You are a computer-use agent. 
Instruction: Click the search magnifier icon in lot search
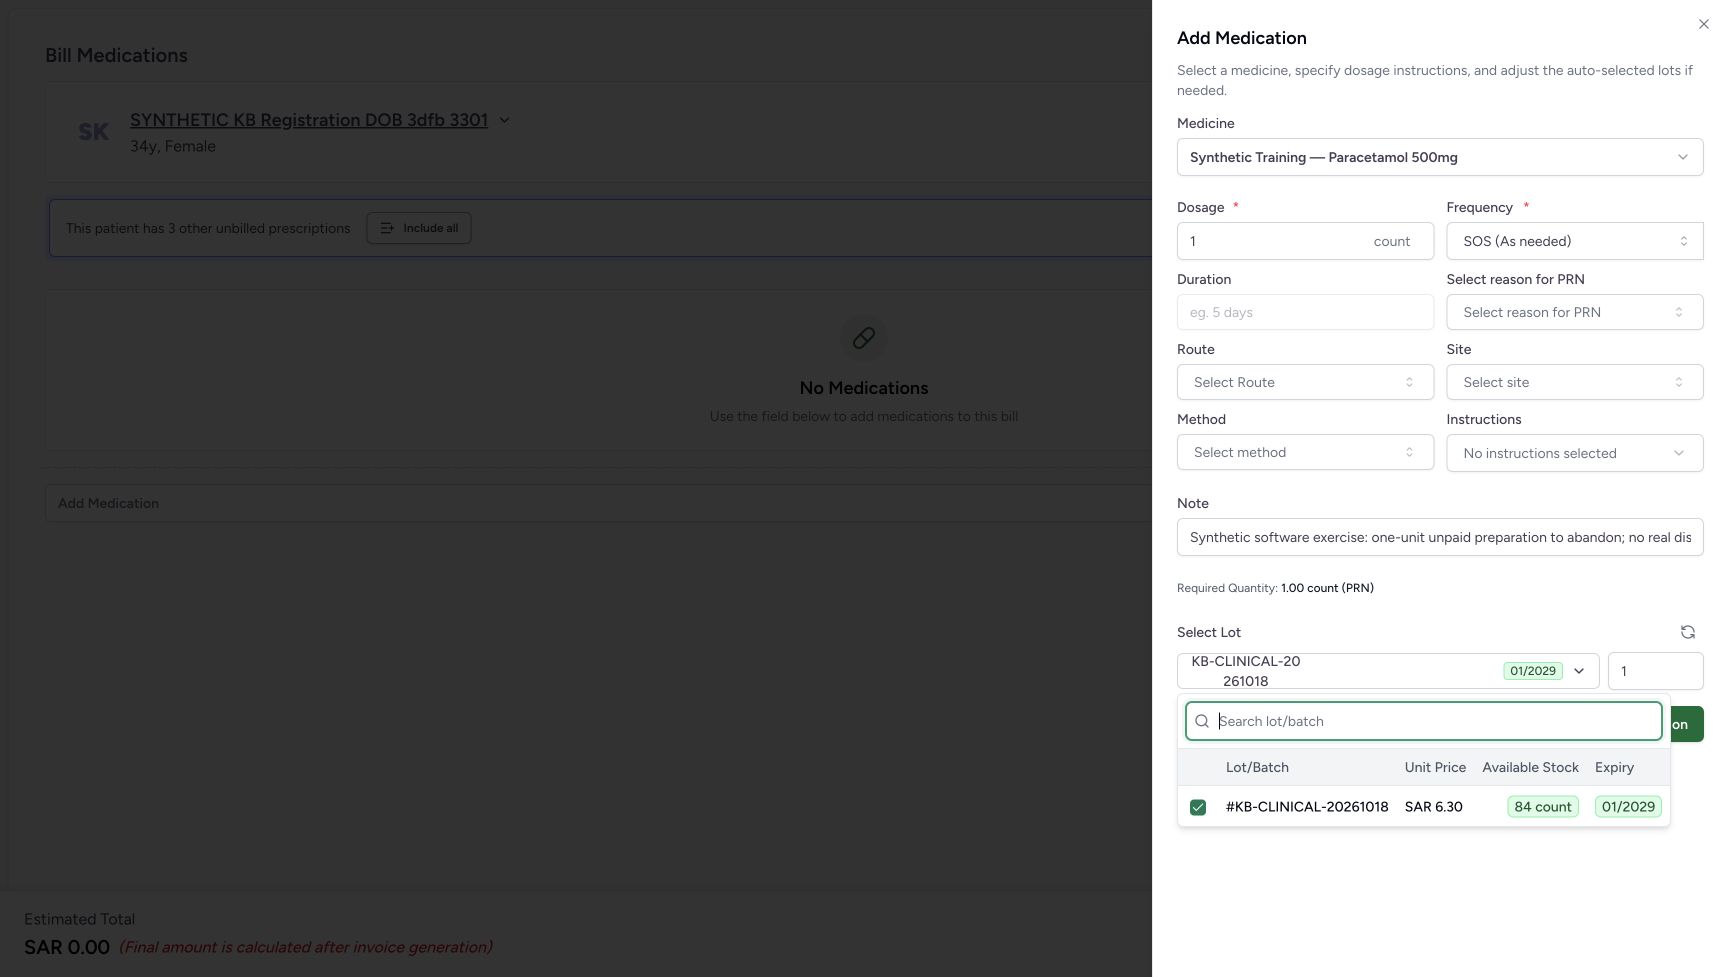(x=1202, y=721)
